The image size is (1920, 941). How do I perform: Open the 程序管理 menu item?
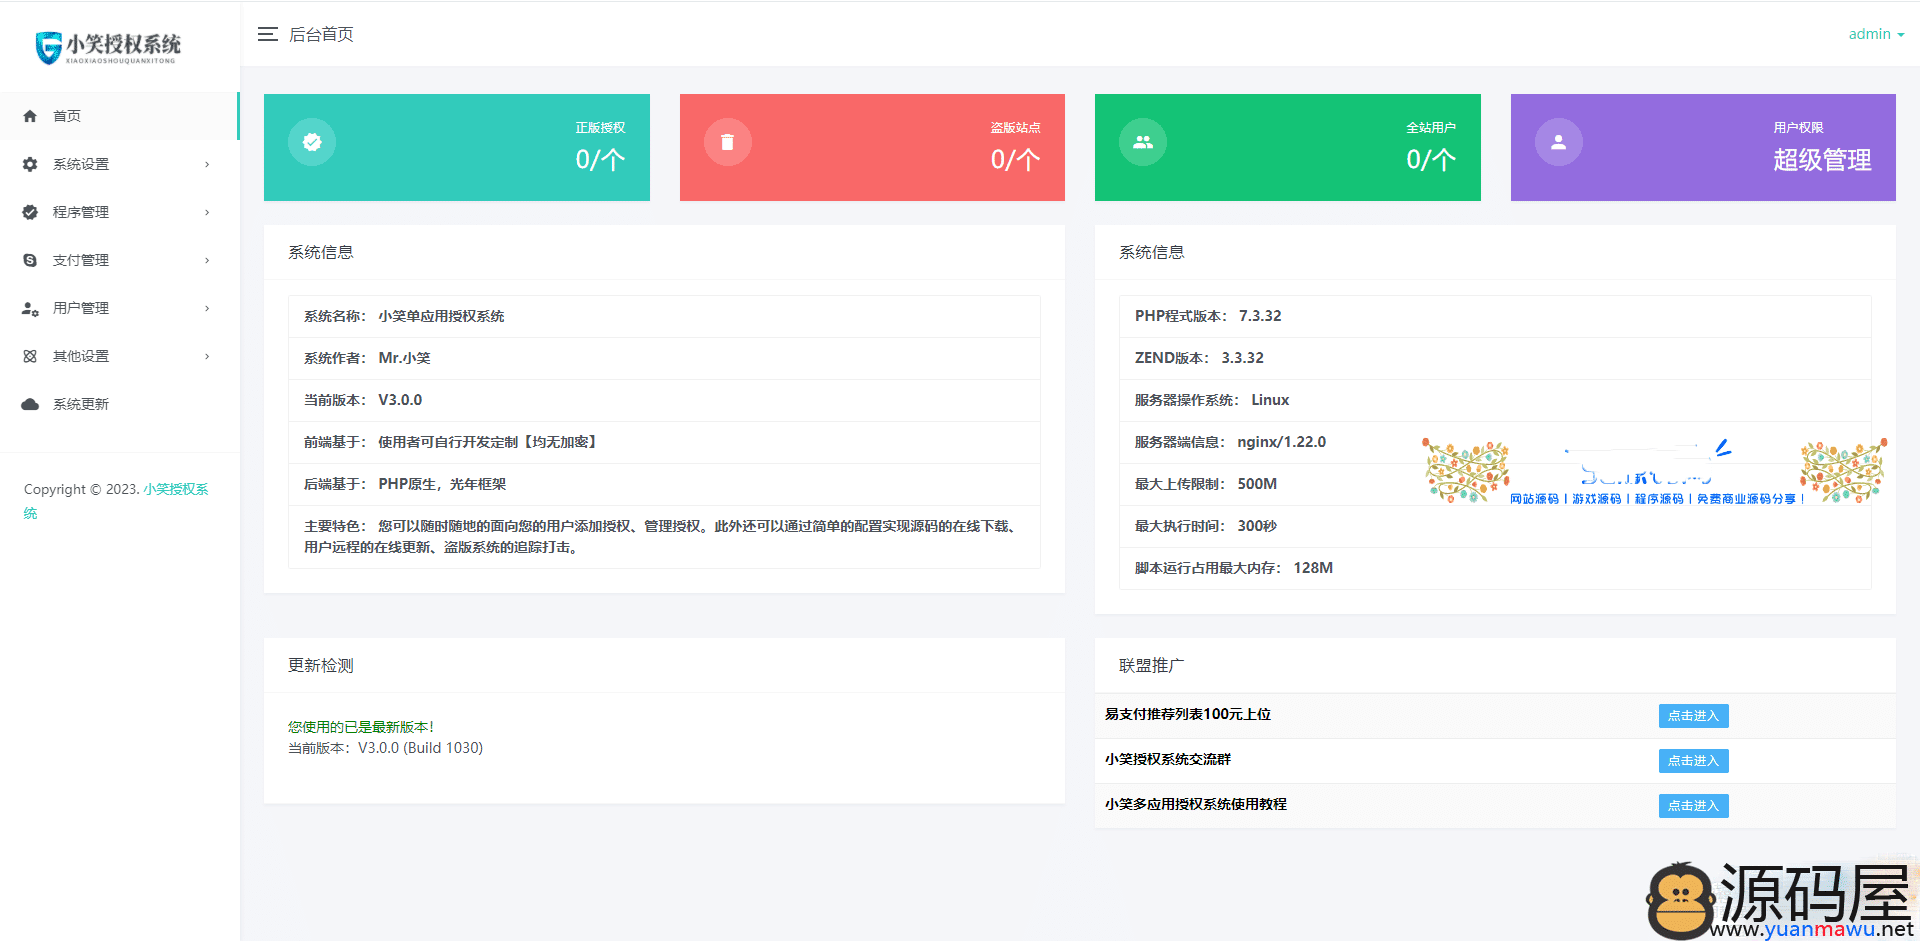pos(119,212)
